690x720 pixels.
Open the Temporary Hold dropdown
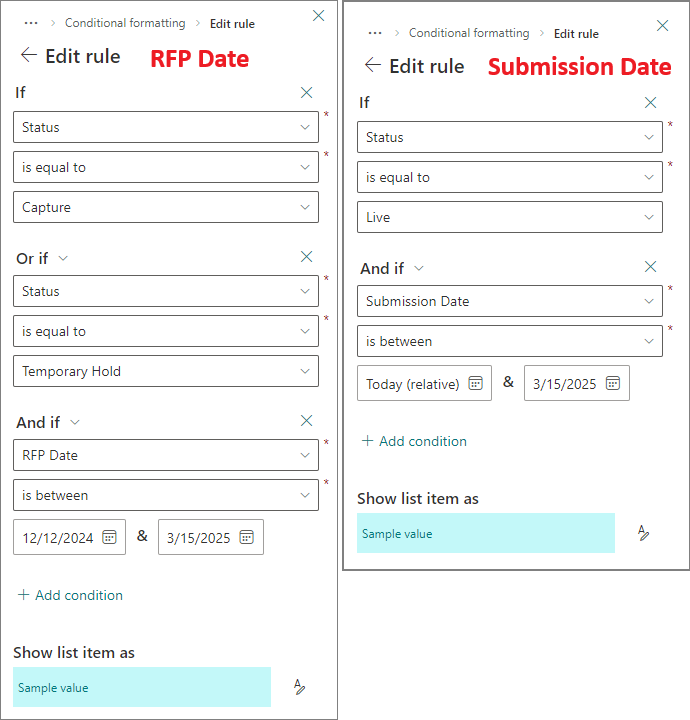166,371
